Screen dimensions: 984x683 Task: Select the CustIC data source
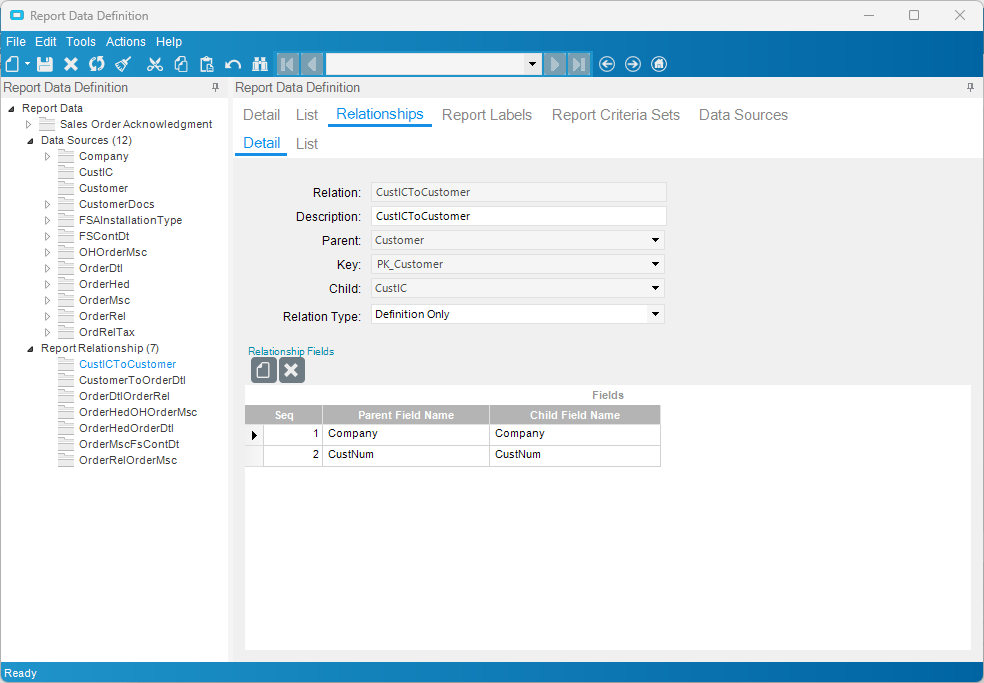(96, 172)
